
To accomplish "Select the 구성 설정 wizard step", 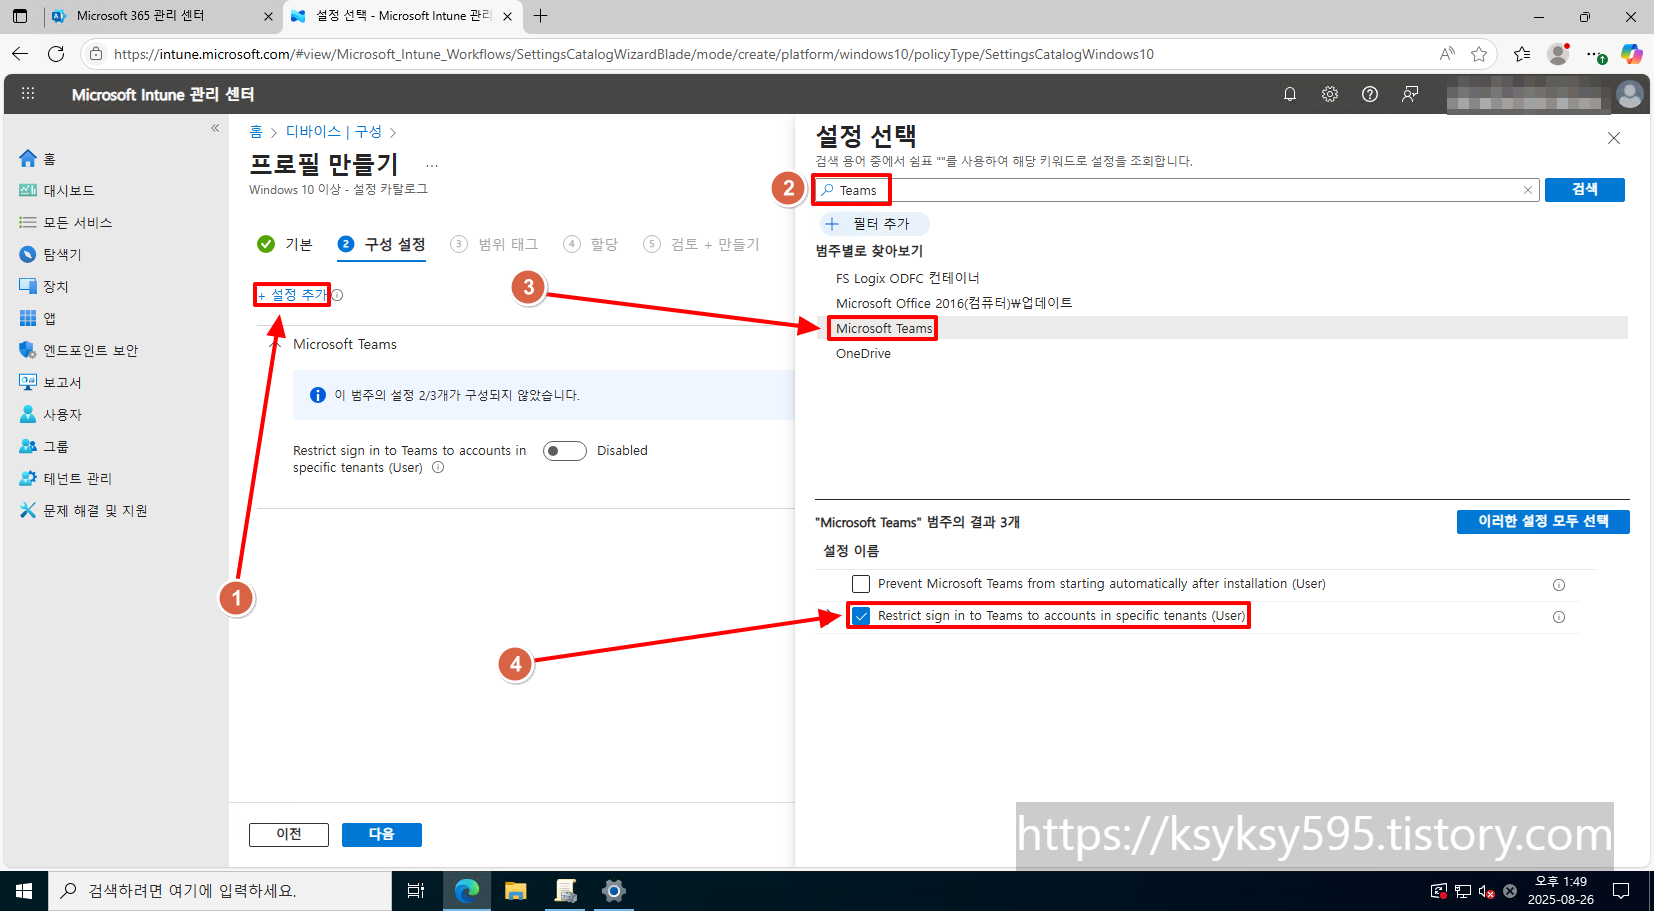I will coord(382,244).
